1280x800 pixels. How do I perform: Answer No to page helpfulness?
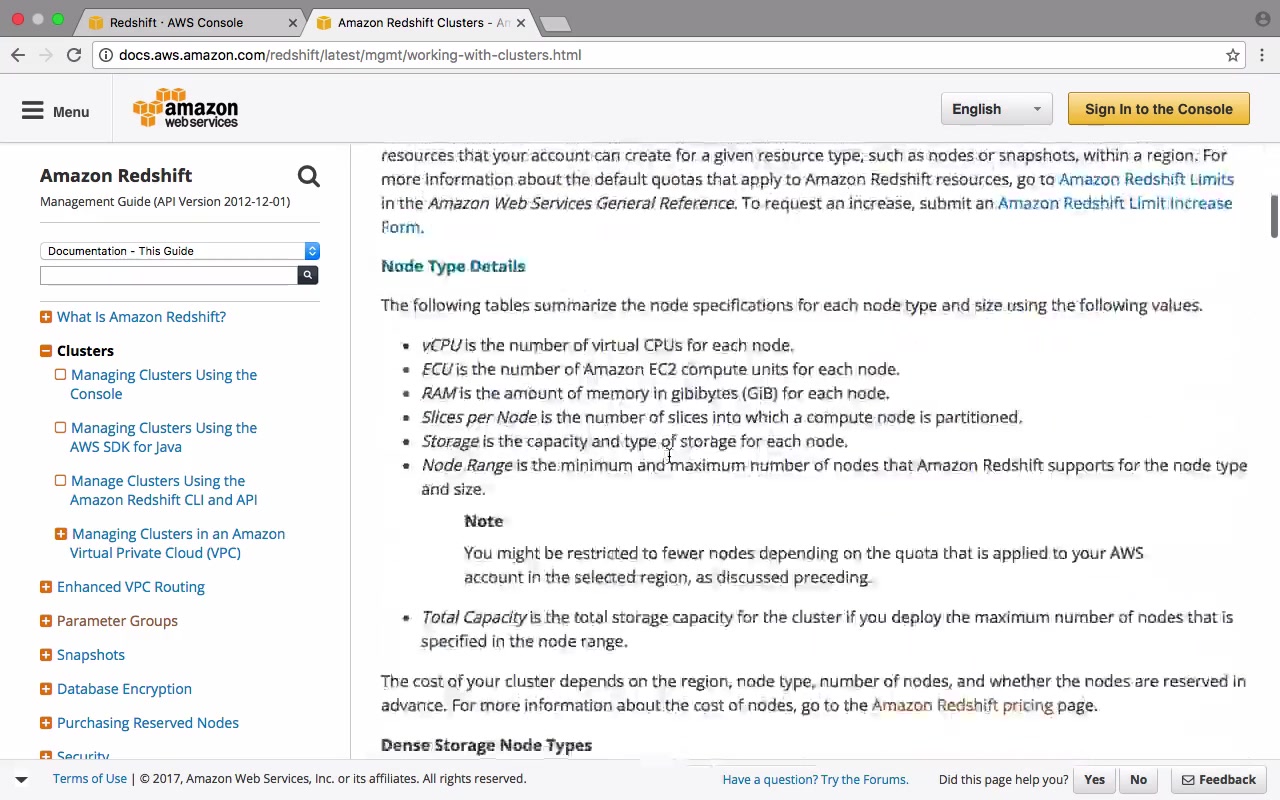click(x=1138, y=780)
